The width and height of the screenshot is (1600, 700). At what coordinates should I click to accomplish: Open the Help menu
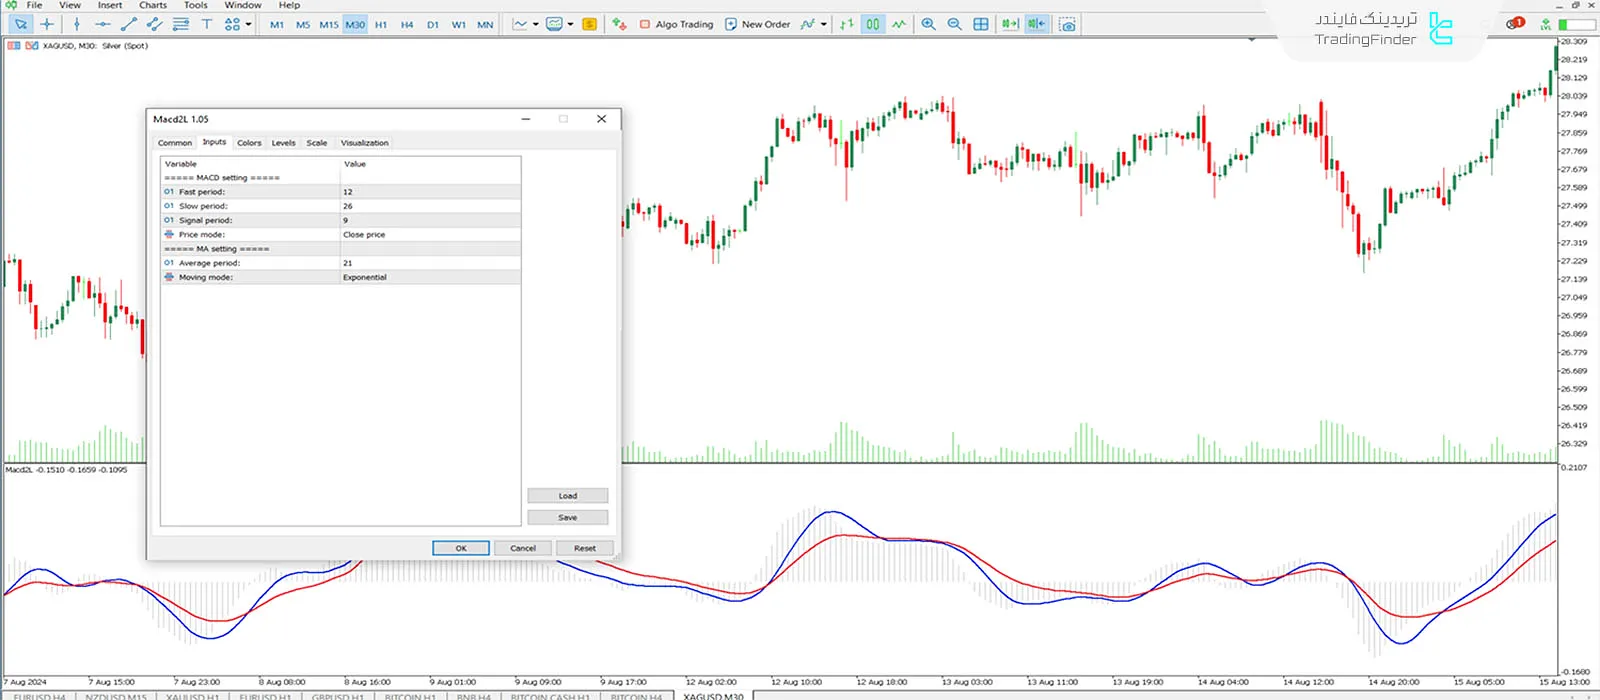(x=289, y=5)
